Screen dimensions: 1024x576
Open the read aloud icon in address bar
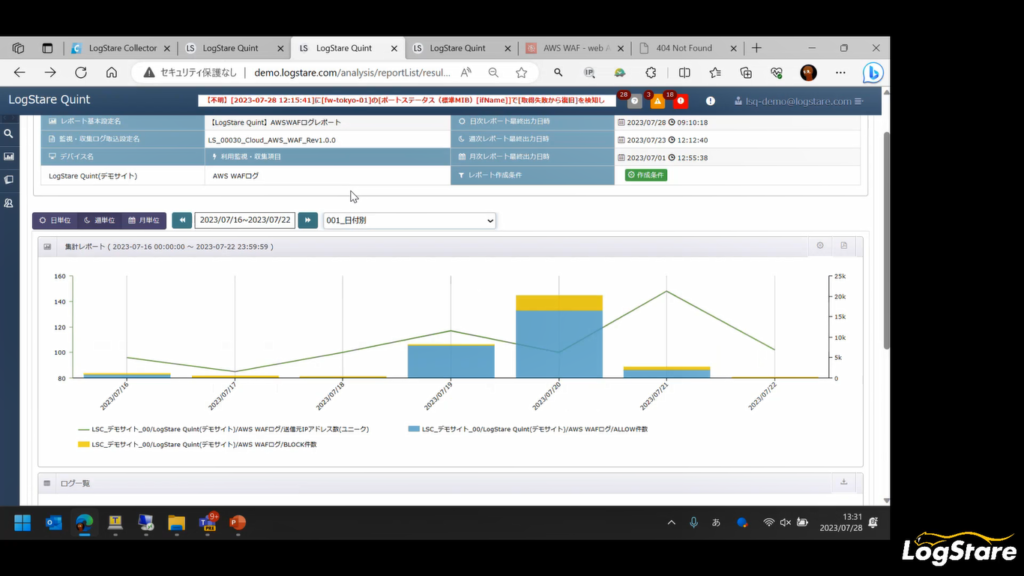tap(466, 72)
